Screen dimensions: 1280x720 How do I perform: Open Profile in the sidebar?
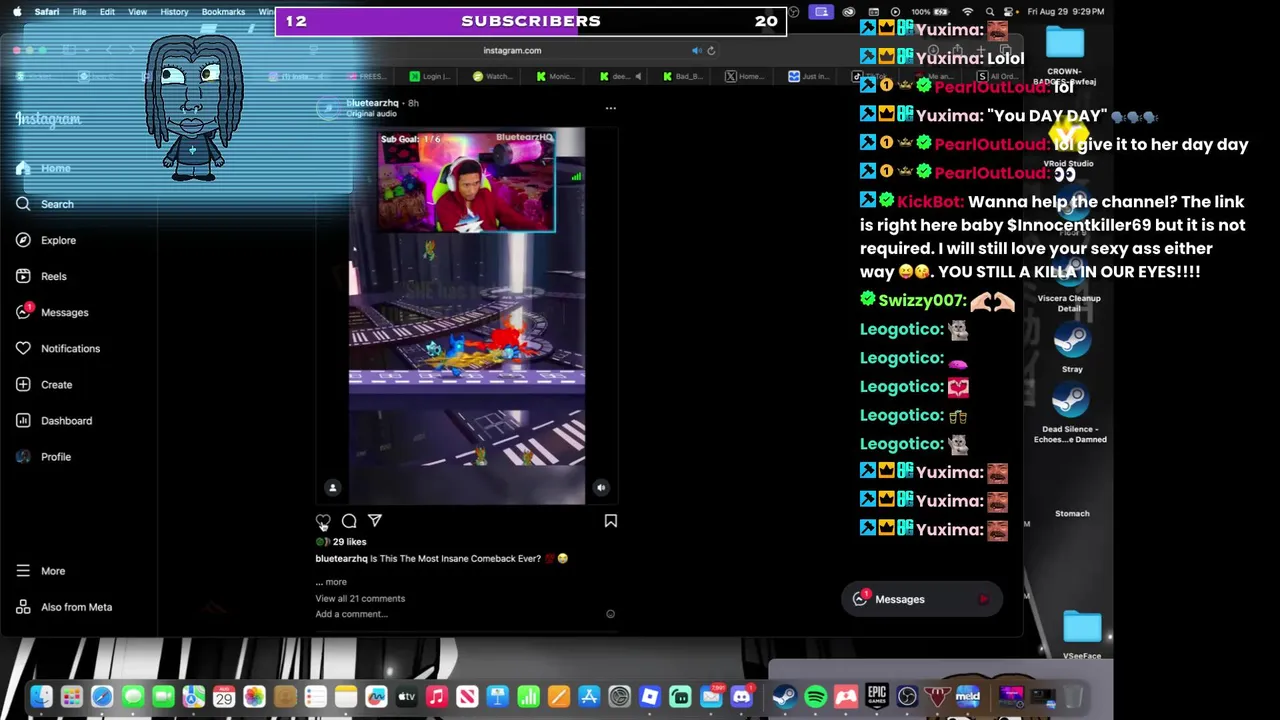pos(44,456)
